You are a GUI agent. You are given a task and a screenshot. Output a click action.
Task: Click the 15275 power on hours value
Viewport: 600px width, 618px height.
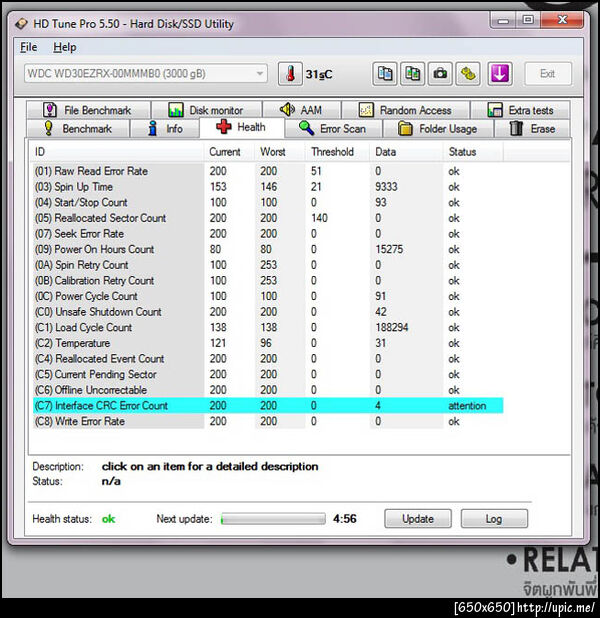(x=389, y=249)
